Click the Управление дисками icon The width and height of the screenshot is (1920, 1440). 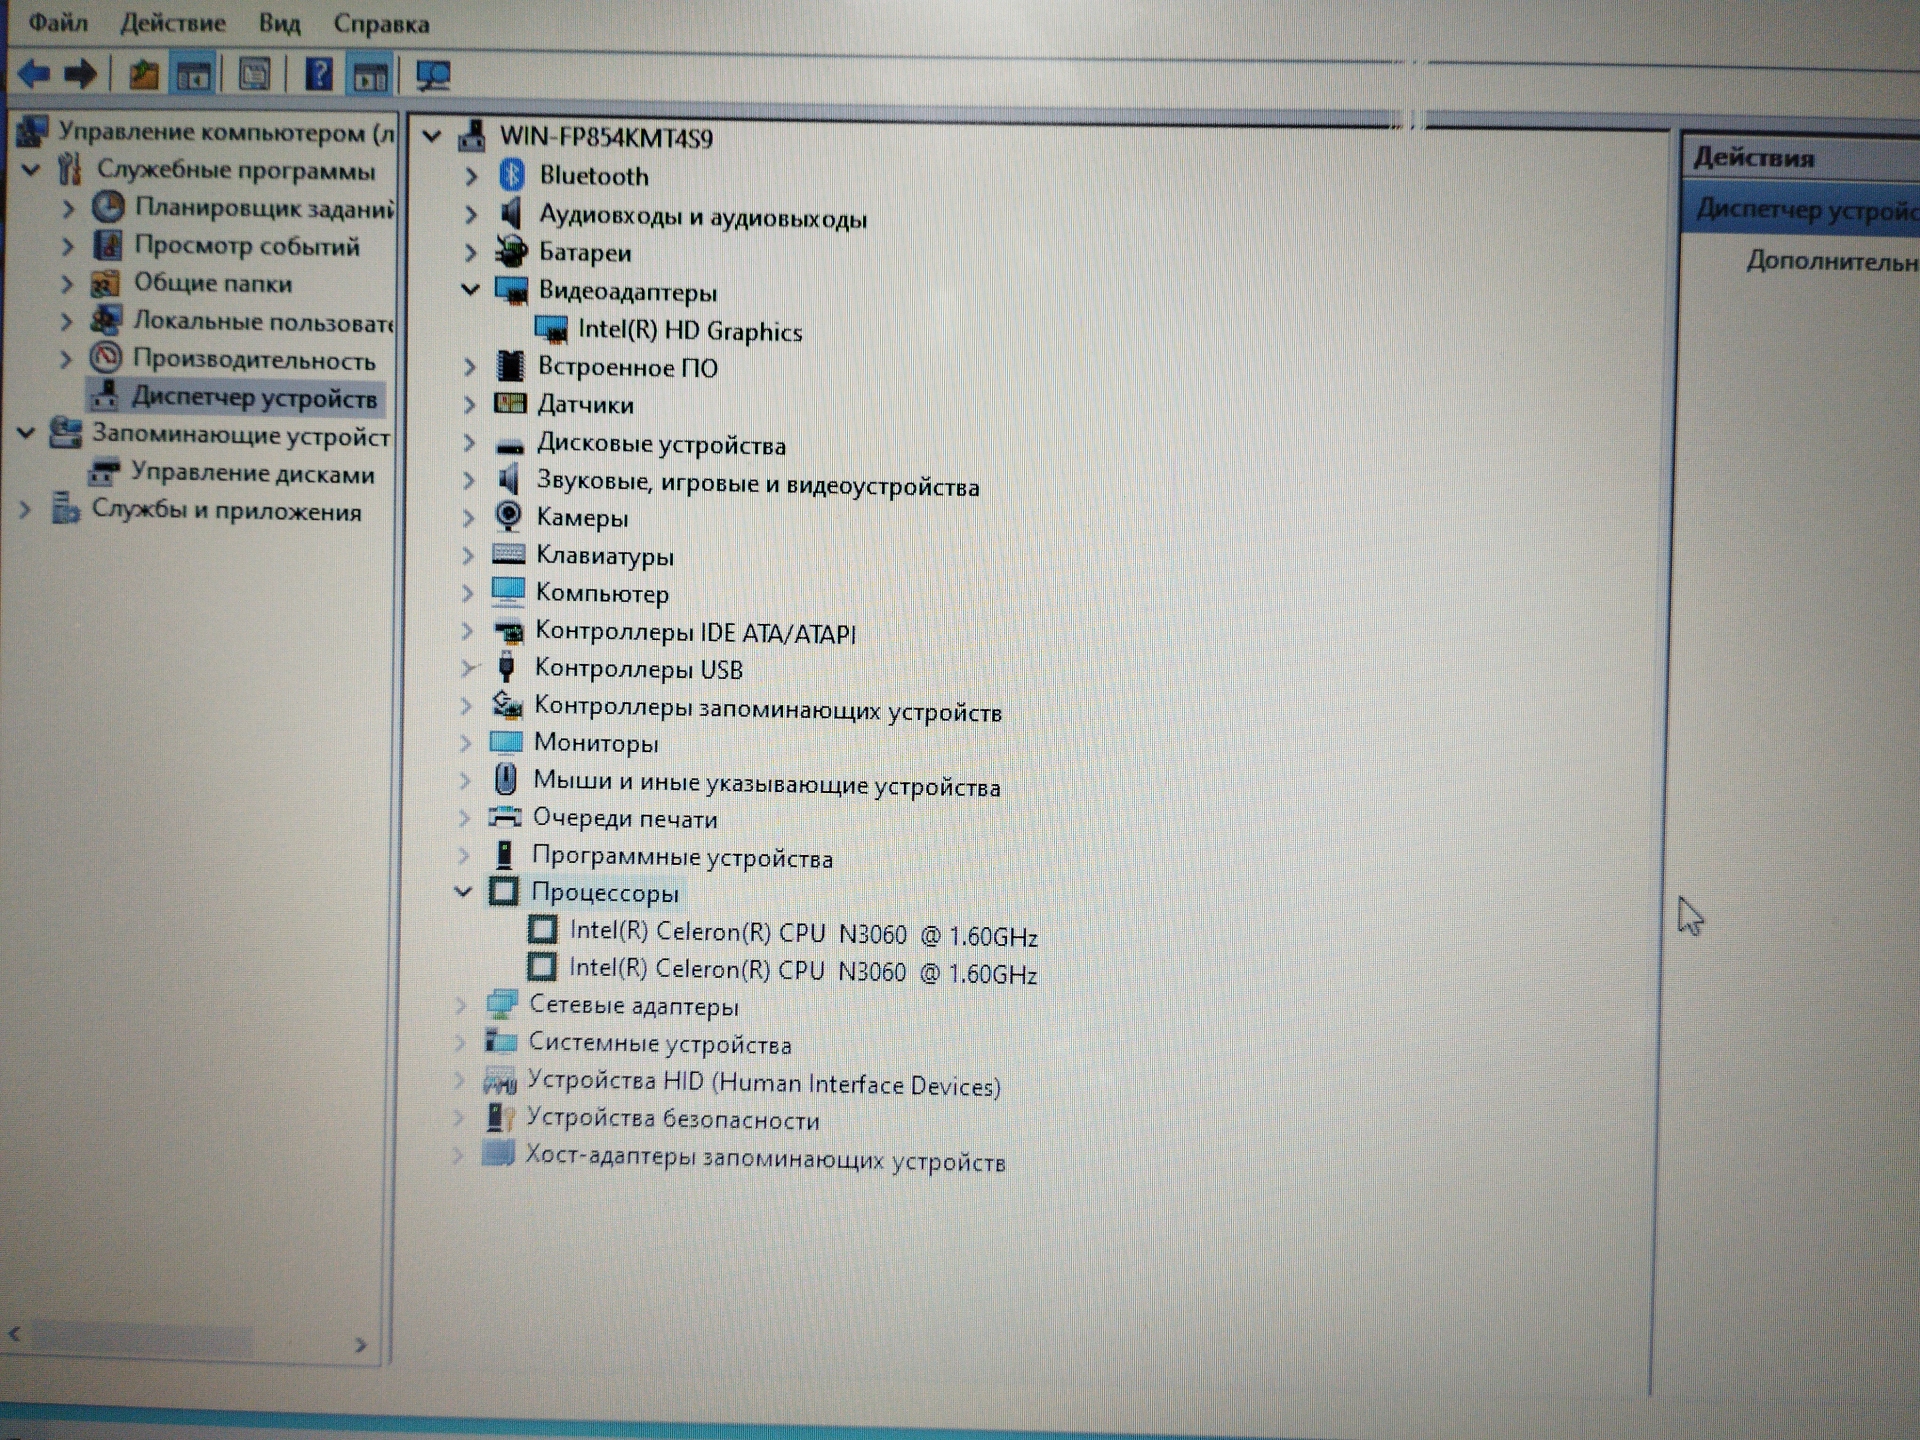[x=103, y=471]
